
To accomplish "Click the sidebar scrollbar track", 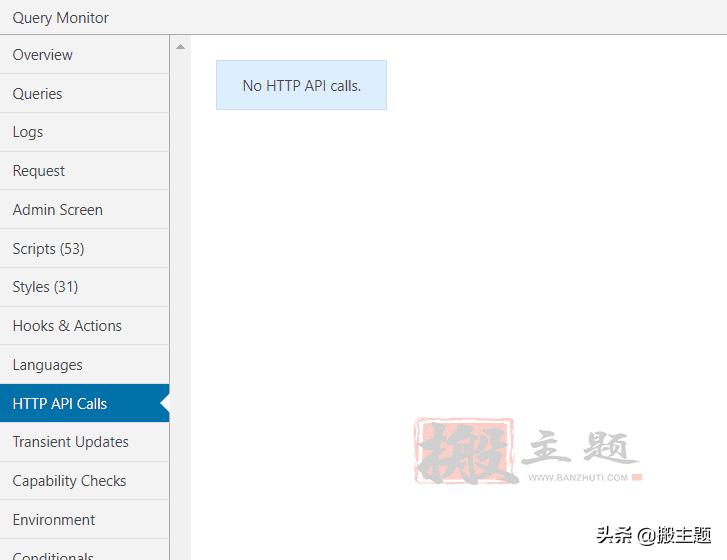I will point(180,300).
